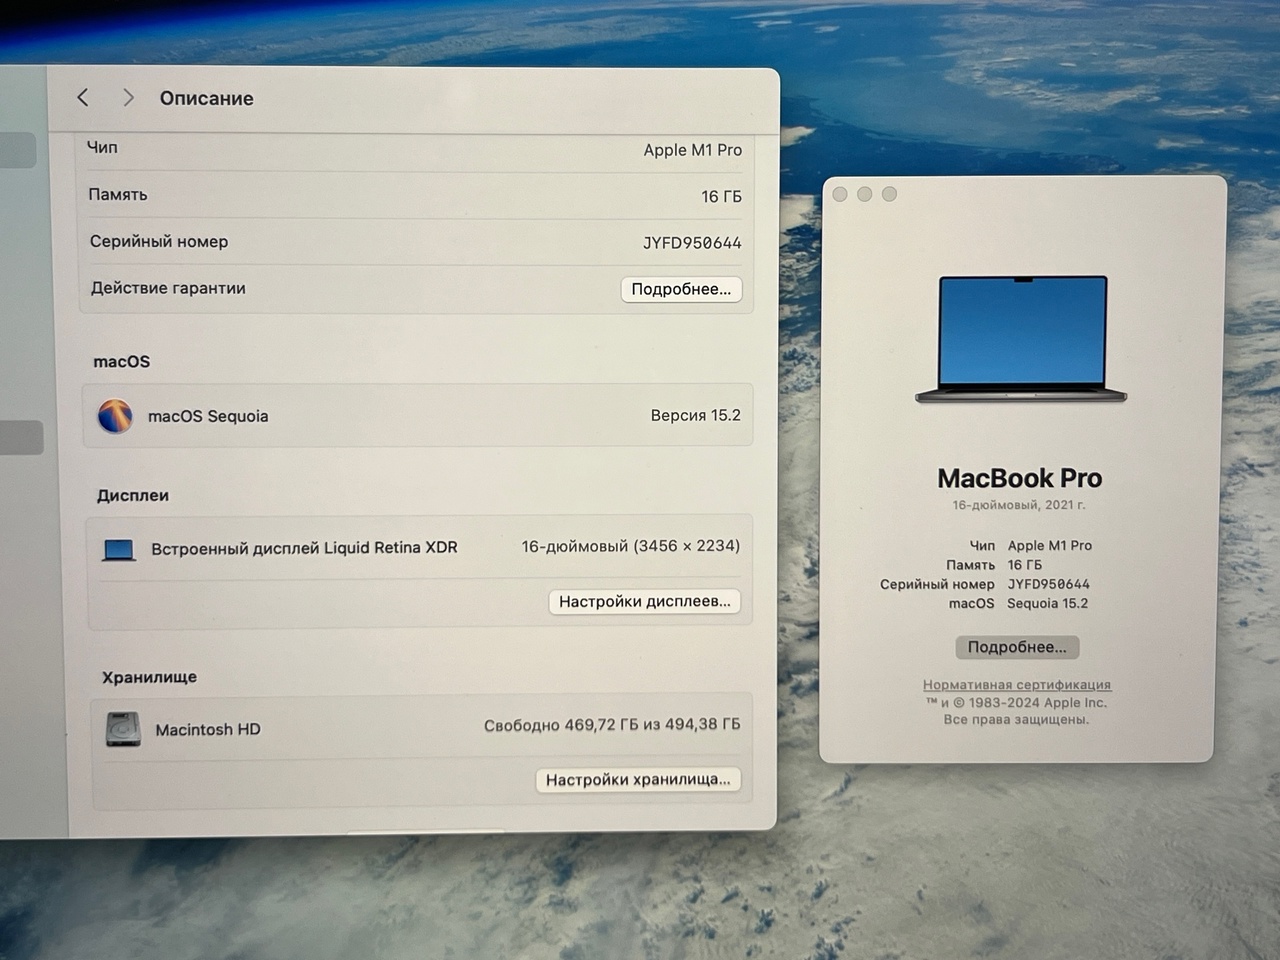Click the Macintosh HD drive icon
1280x960 pixels.
123,729
